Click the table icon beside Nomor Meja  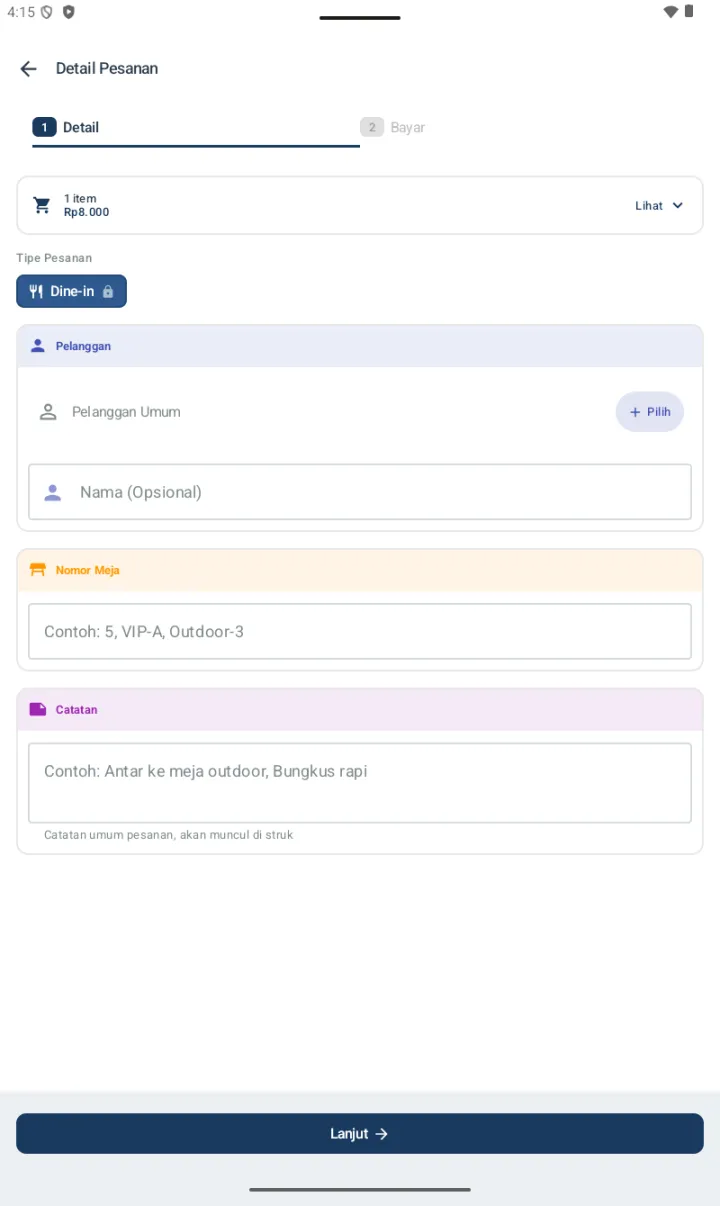click(x=38, y=570)
